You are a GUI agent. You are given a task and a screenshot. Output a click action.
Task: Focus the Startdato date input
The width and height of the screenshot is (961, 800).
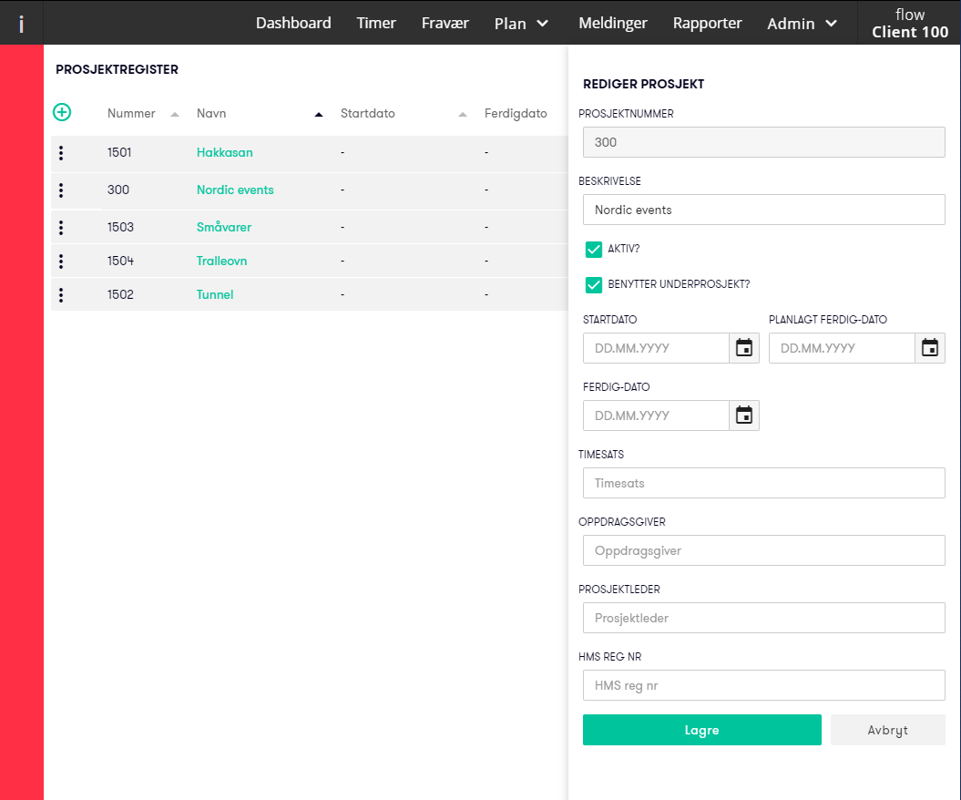pyautogui.click(x=656, y=348)
